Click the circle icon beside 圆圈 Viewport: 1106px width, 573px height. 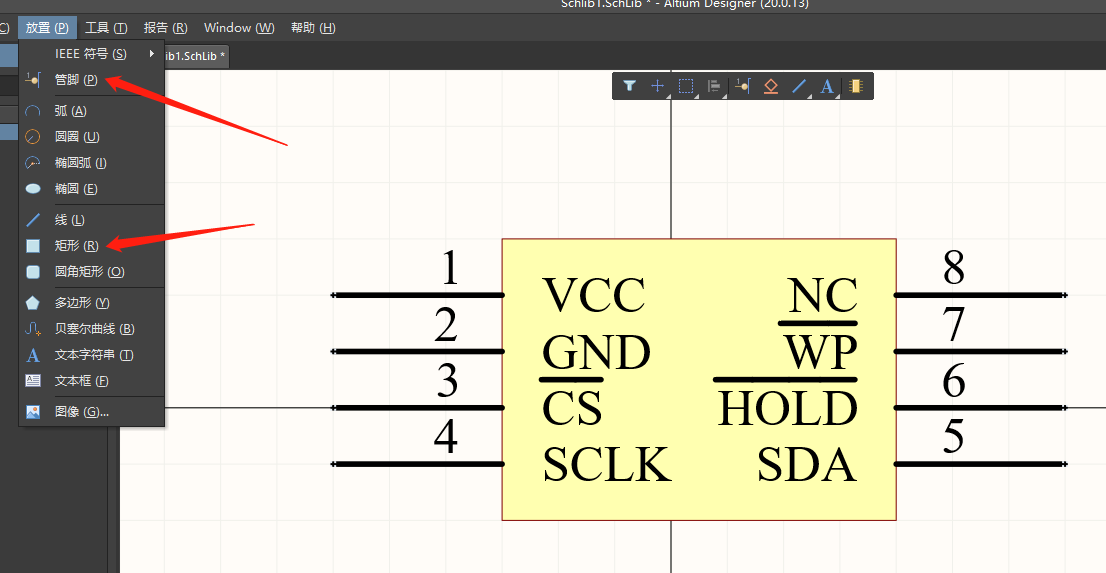coord(32,137)
